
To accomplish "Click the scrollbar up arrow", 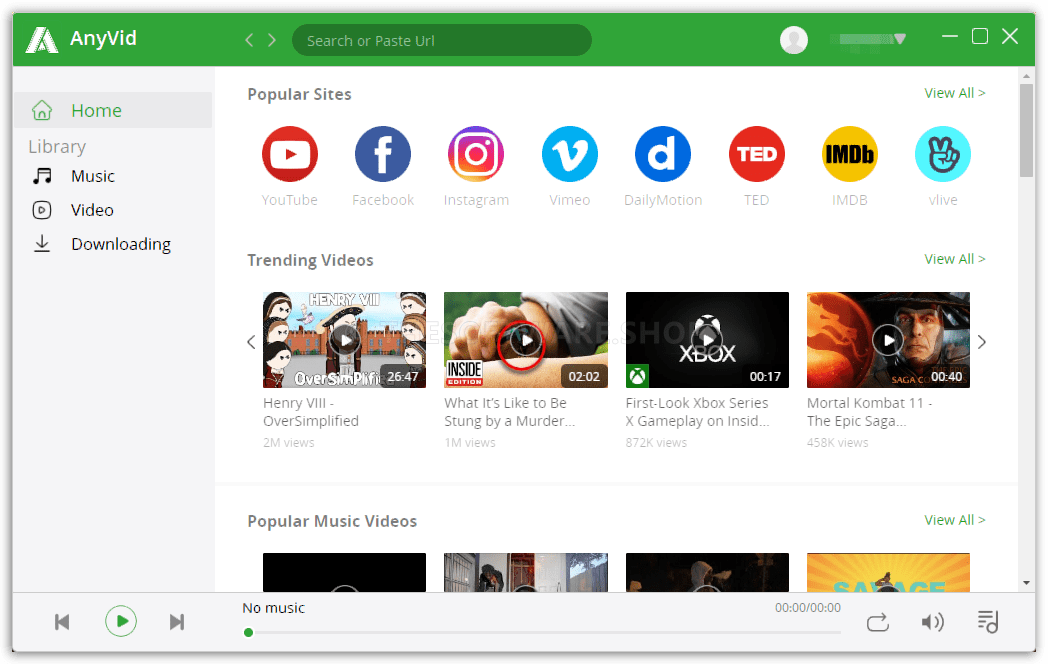I will coord(1027,76).
